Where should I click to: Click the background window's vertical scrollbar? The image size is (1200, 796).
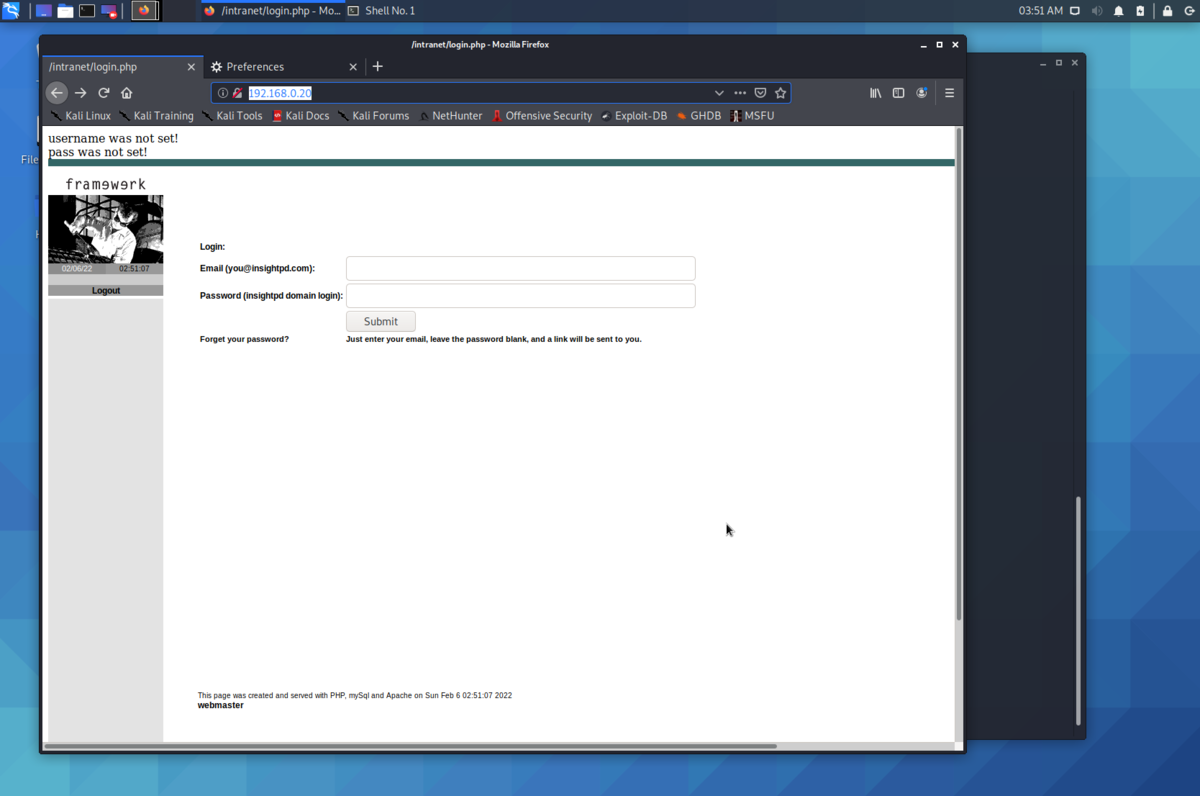[x=1078, y=610]
